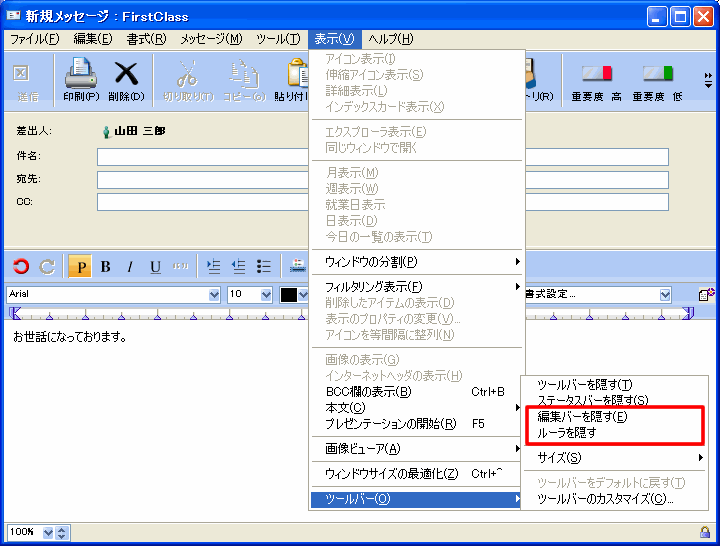
Task: Toggle the highlighted P paragraph button
Action: [x=80, y=266]
